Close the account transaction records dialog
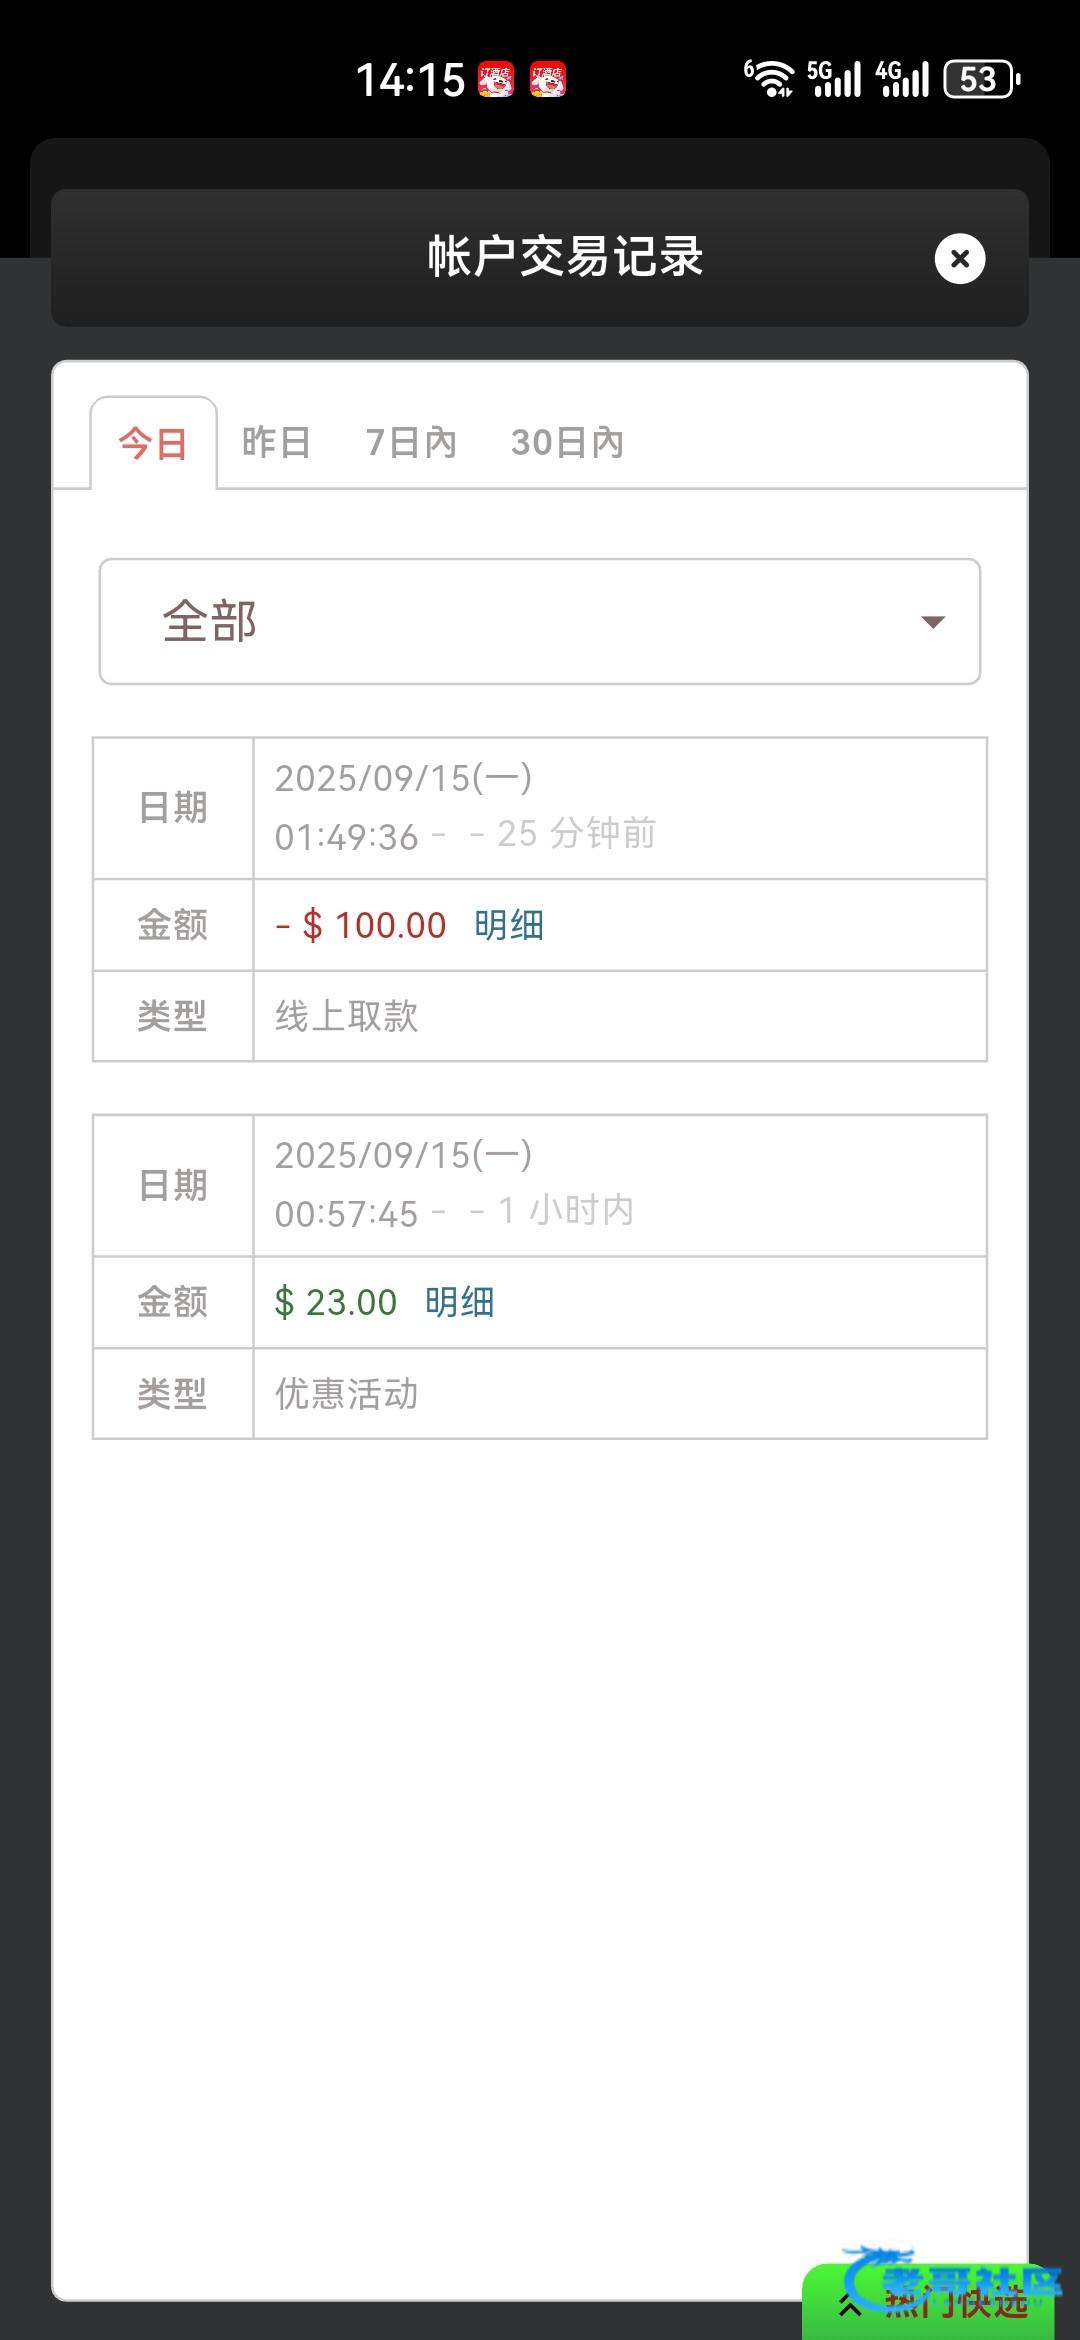Viewport: 1080px width, 2340px height. pyautogui.click(x=960, y=259)
